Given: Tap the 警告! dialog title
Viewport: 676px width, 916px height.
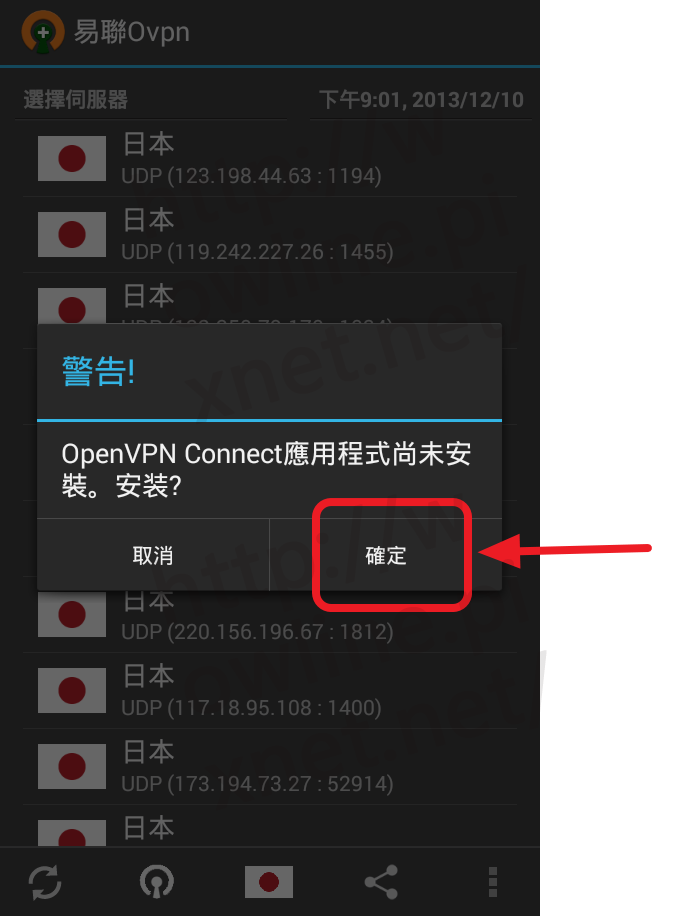Looking at the screenshot, I should (98, 372).
